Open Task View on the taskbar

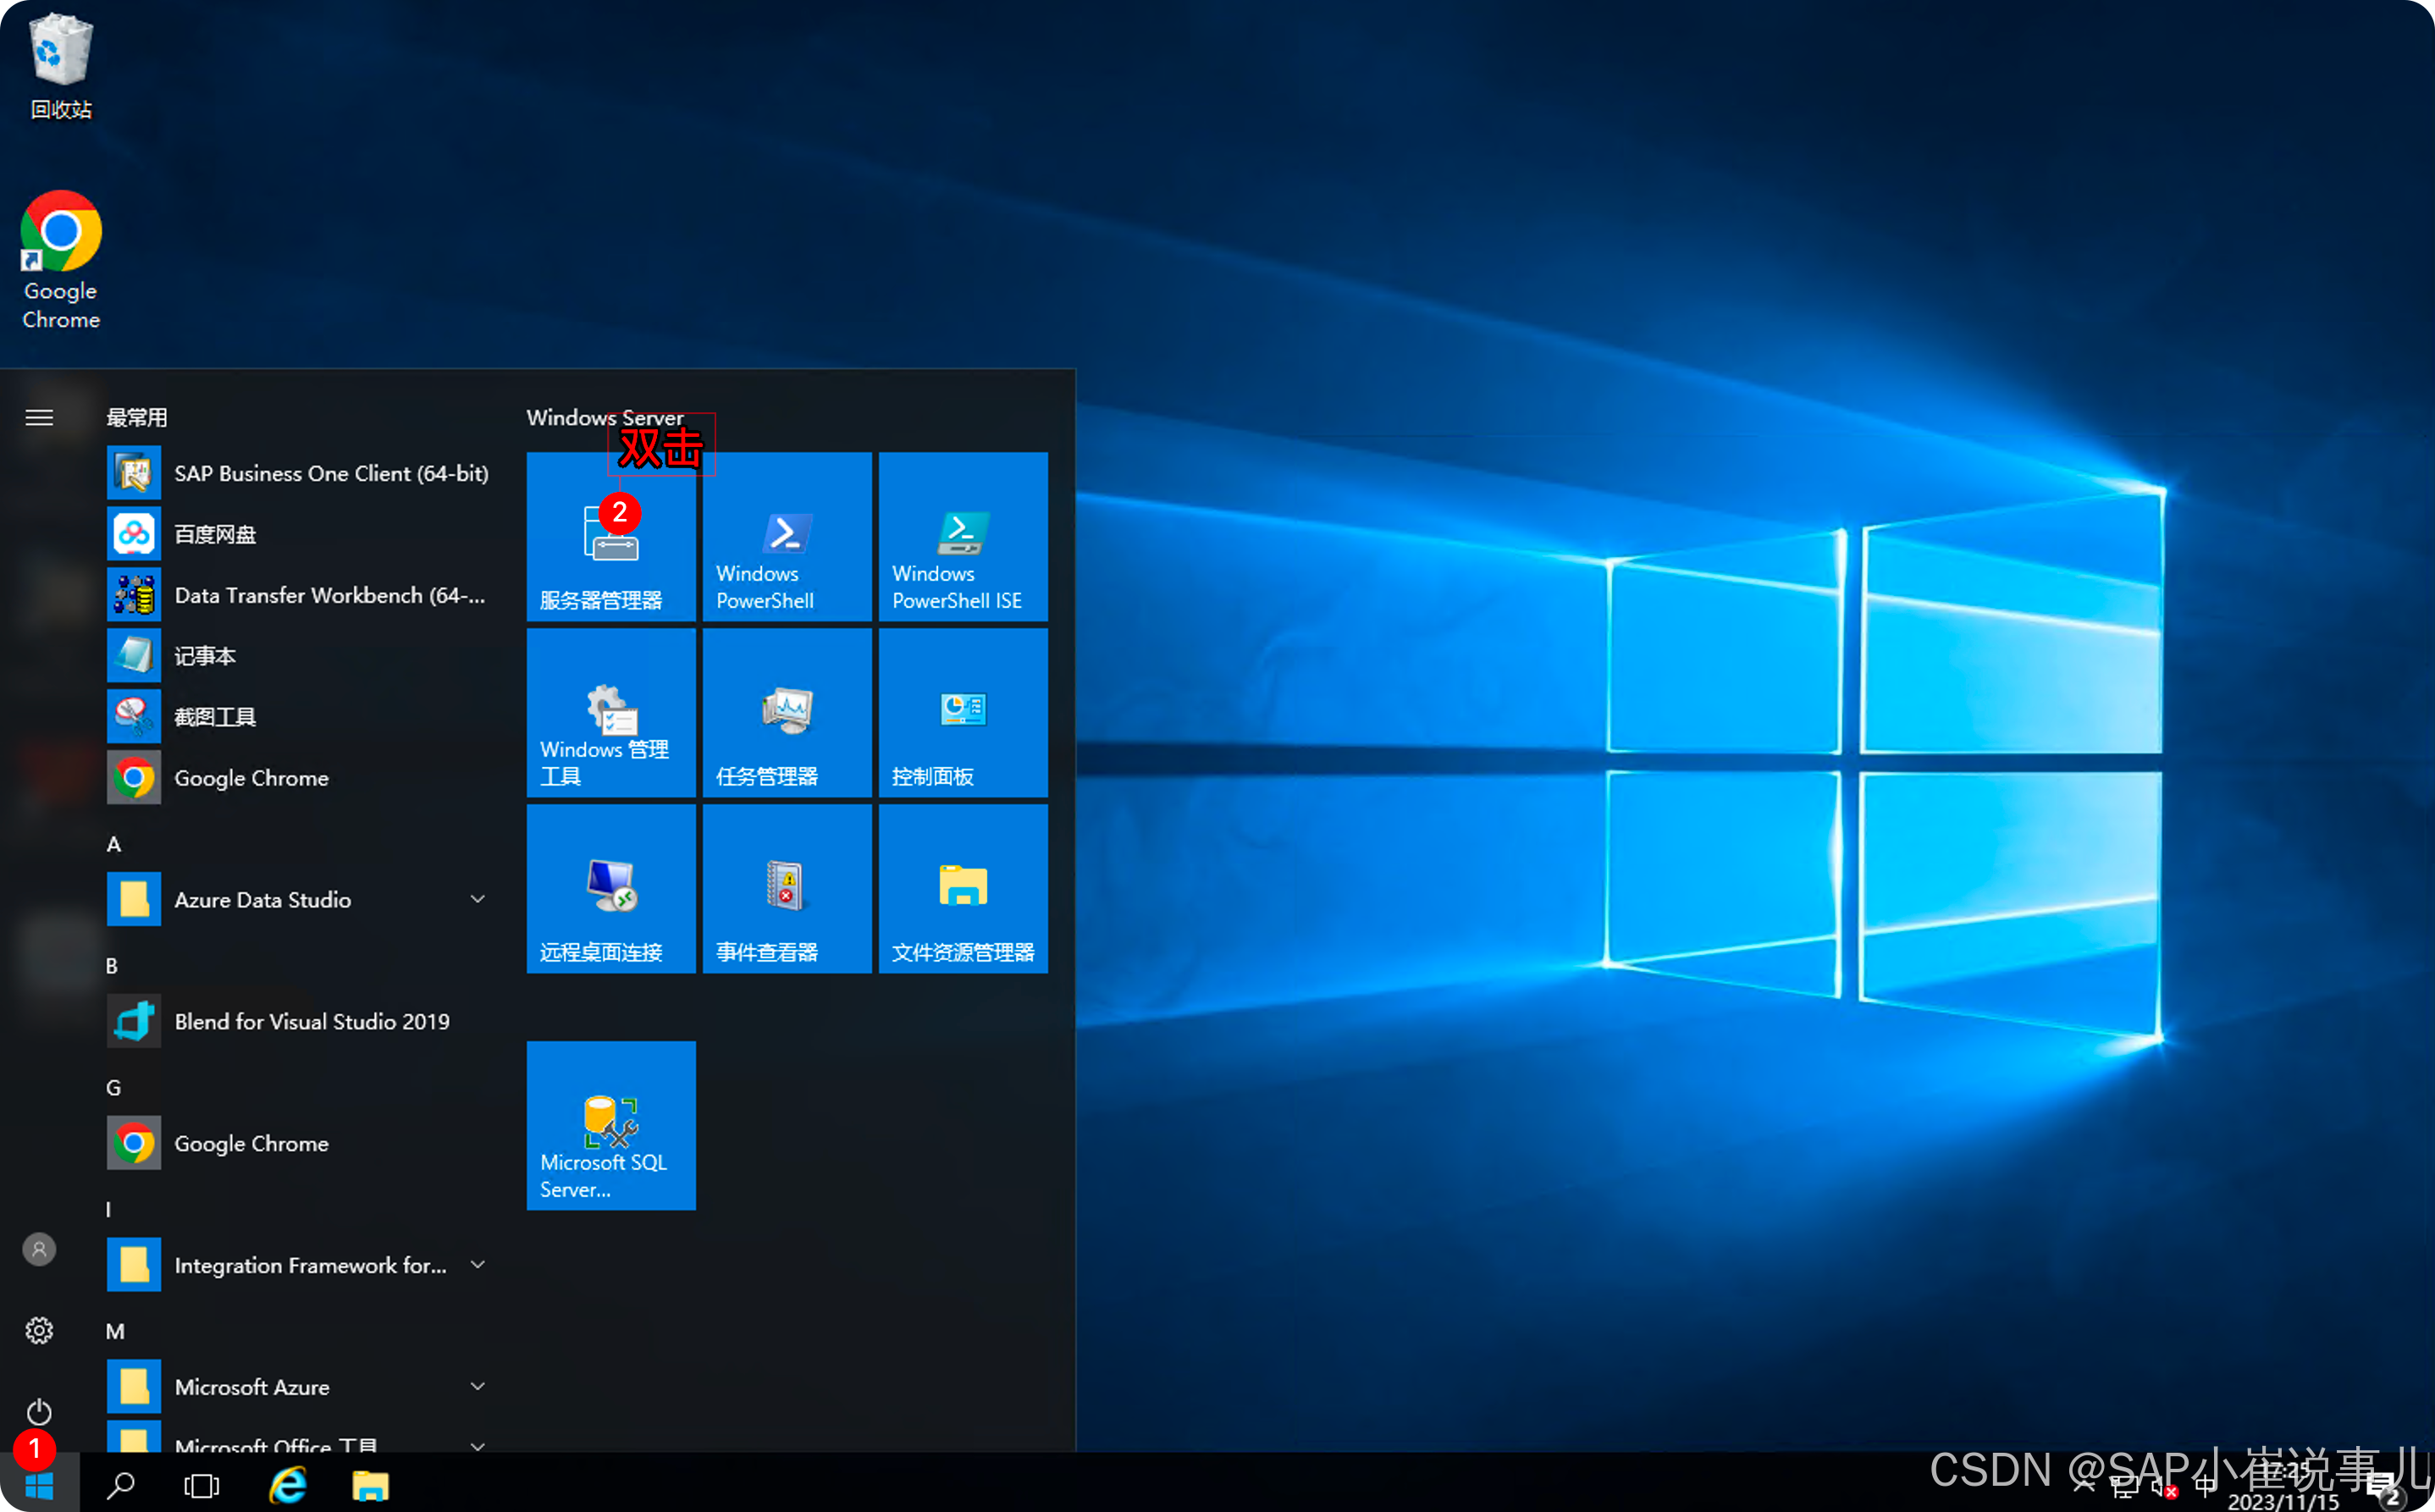(x=202, y=1485)
